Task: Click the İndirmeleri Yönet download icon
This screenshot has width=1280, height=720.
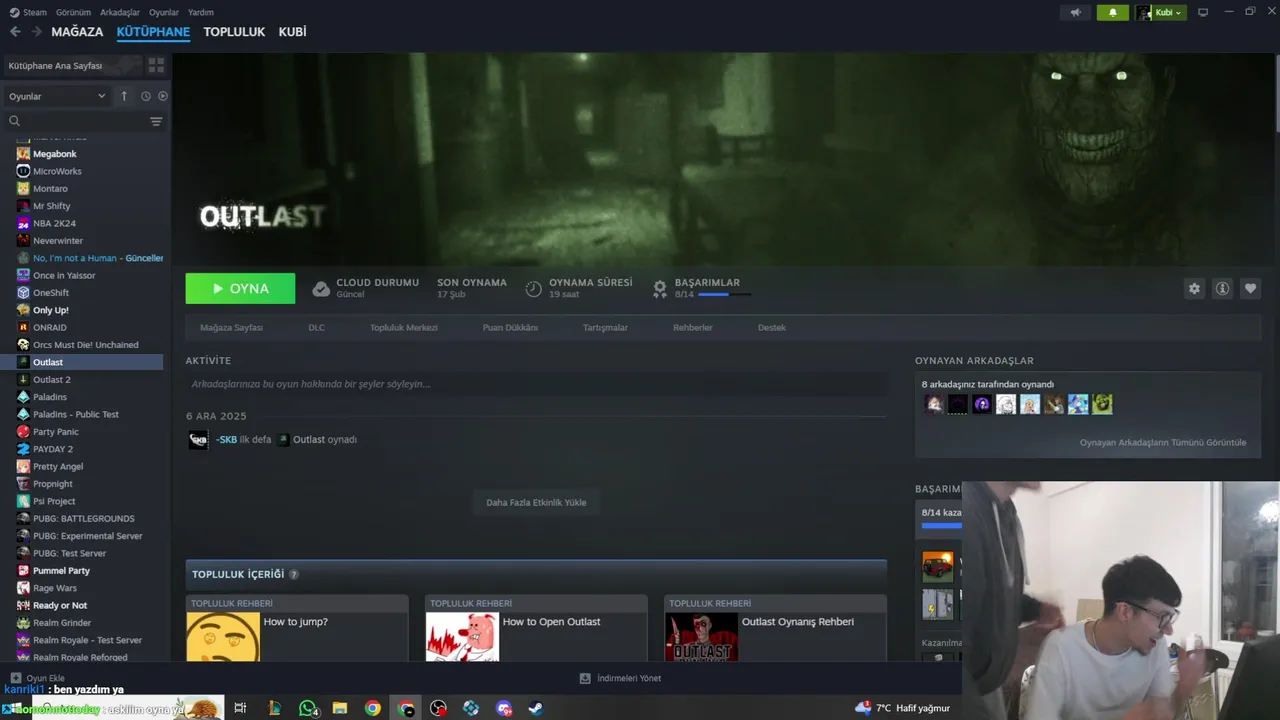Action: click(585, 678)
